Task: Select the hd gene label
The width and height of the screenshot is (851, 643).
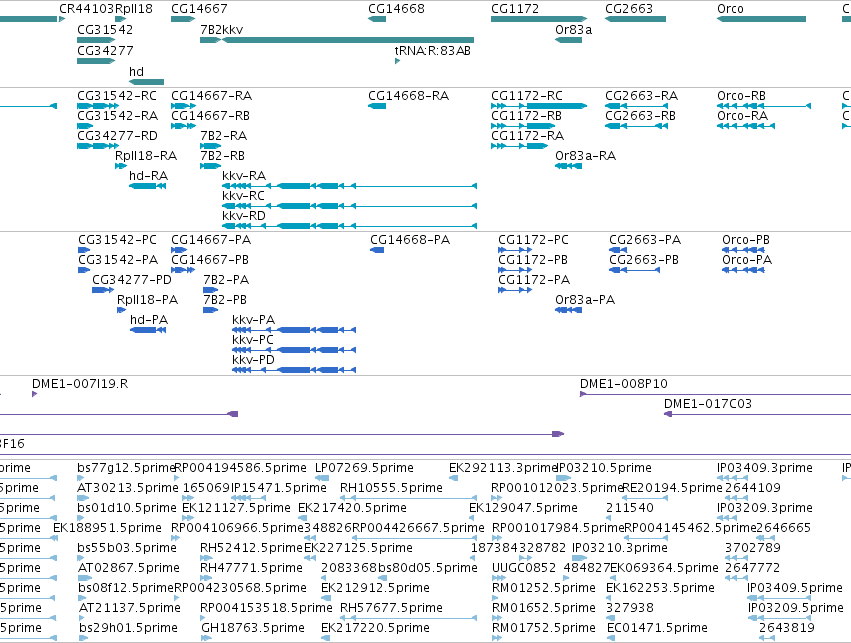Action: (136, 72)
